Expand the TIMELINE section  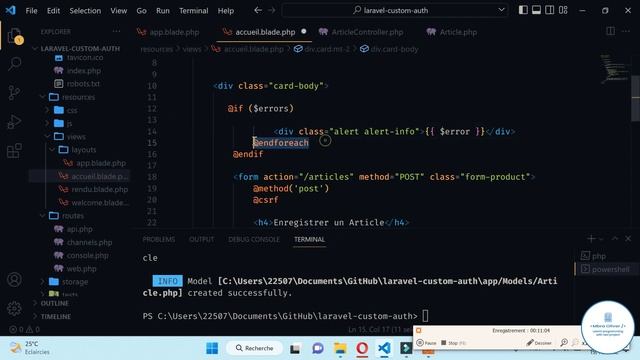coord(56,316)
